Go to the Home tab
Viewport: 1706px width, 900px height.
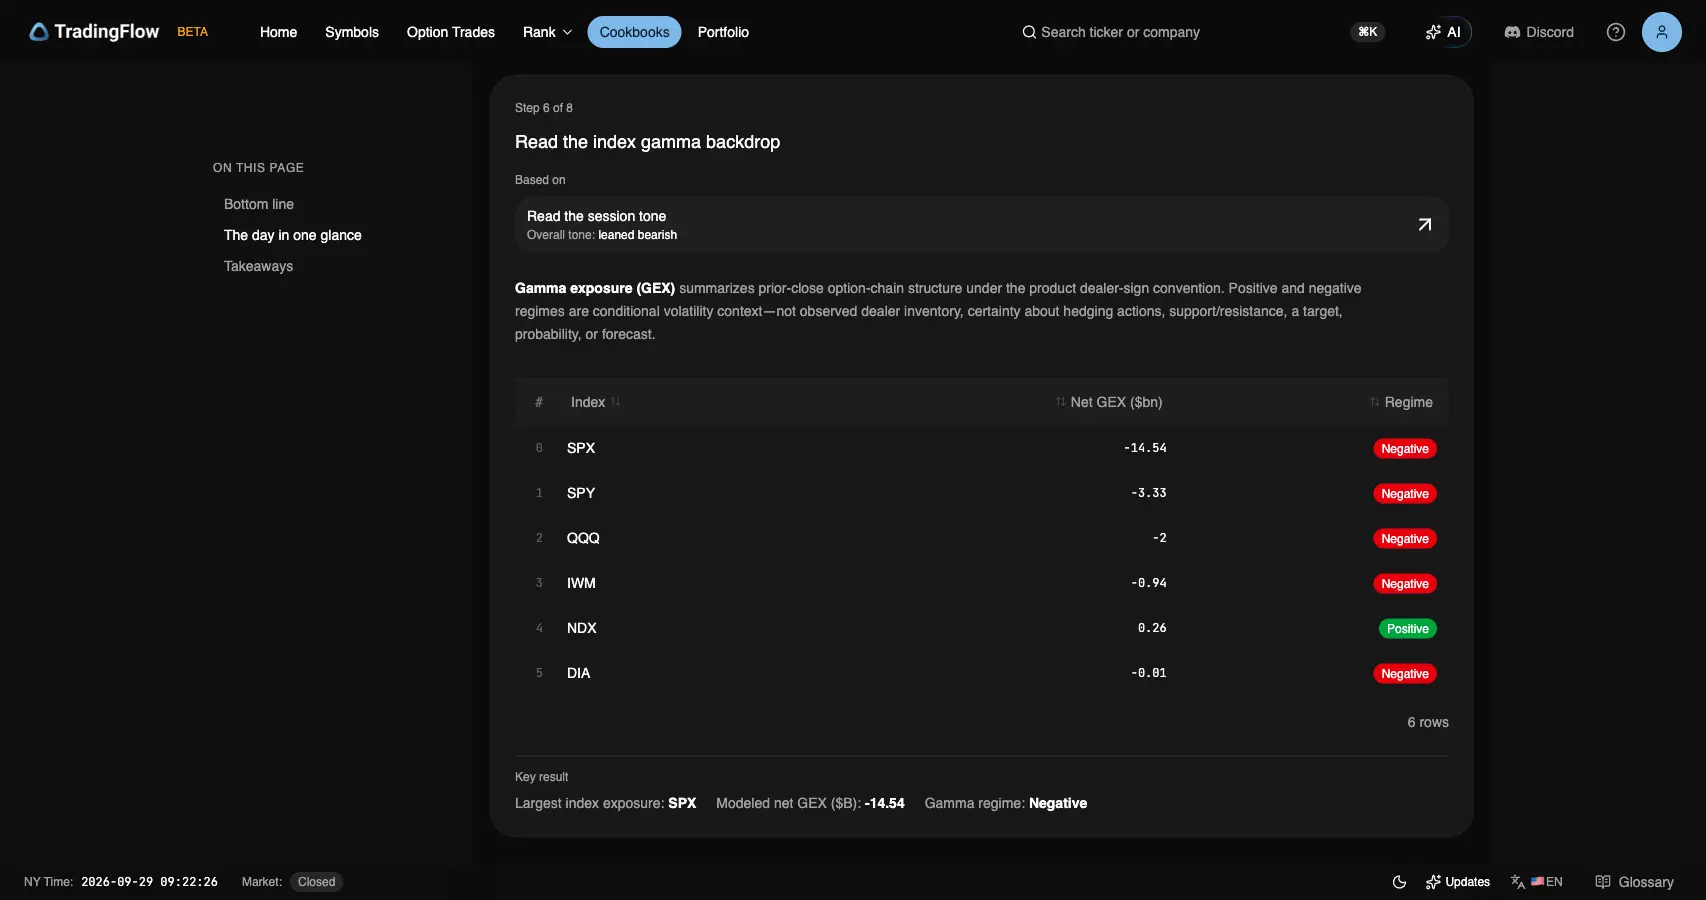point(278,32)
